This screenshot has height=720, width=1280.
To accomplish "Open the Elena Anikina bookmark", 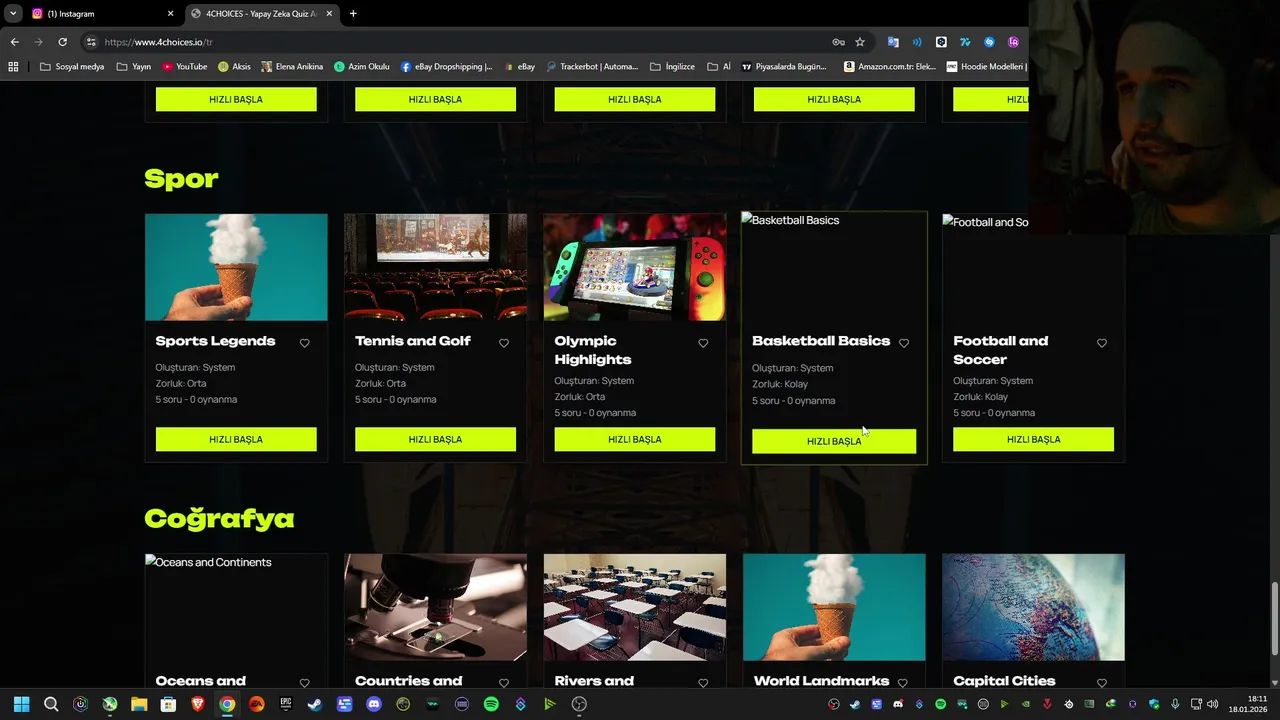I will [x=292, y=67].
